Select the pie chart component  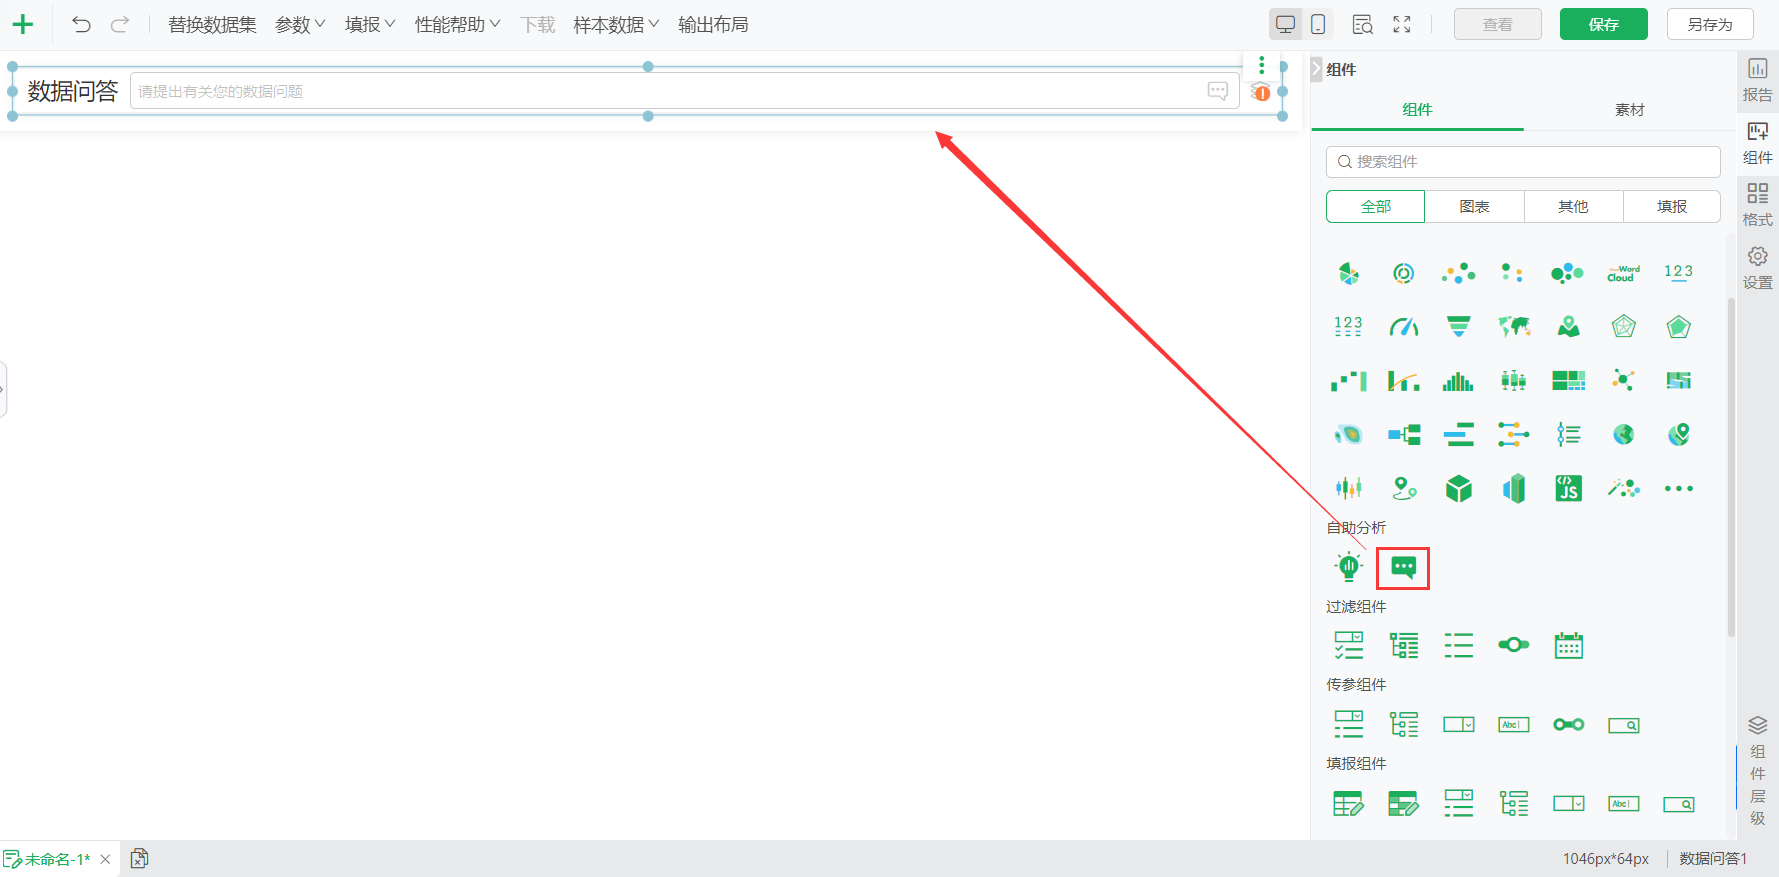point(1349,273)
